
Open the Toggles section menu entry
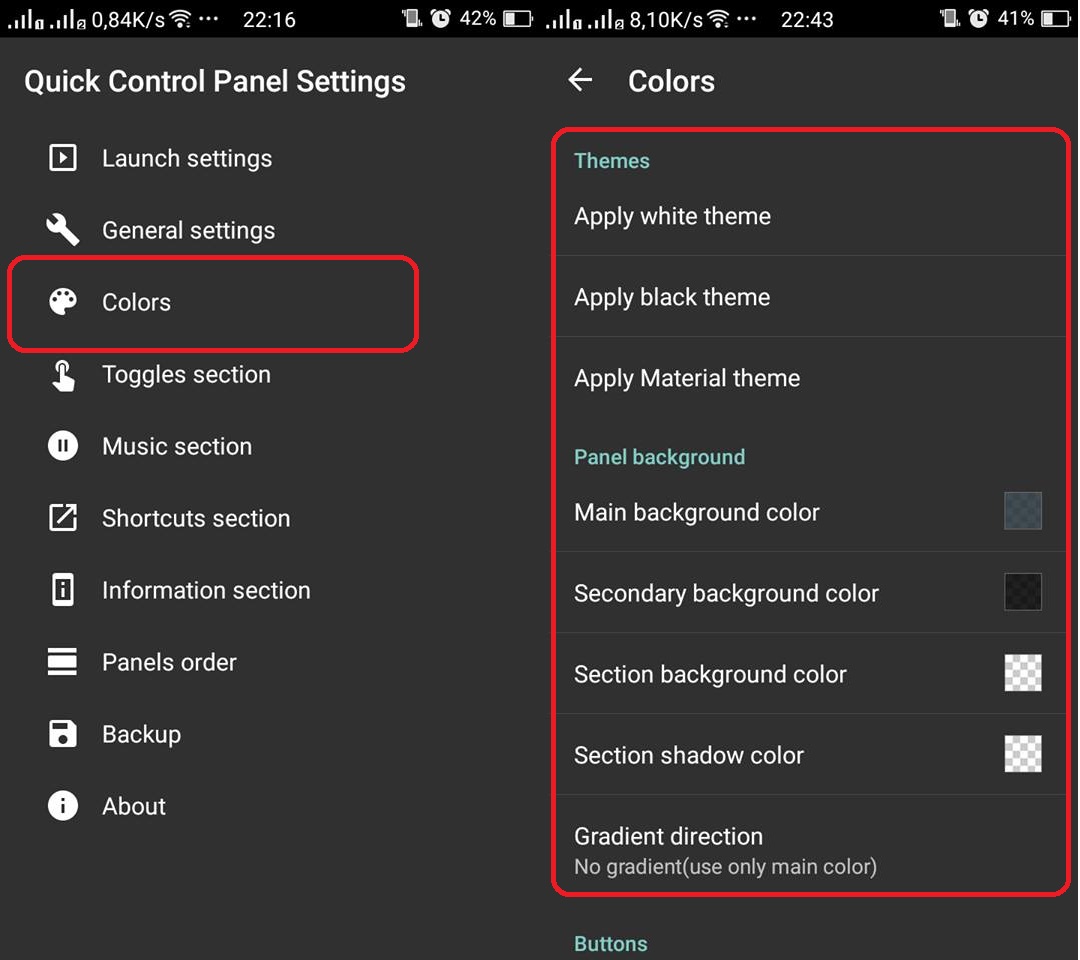tap(186, 375)
